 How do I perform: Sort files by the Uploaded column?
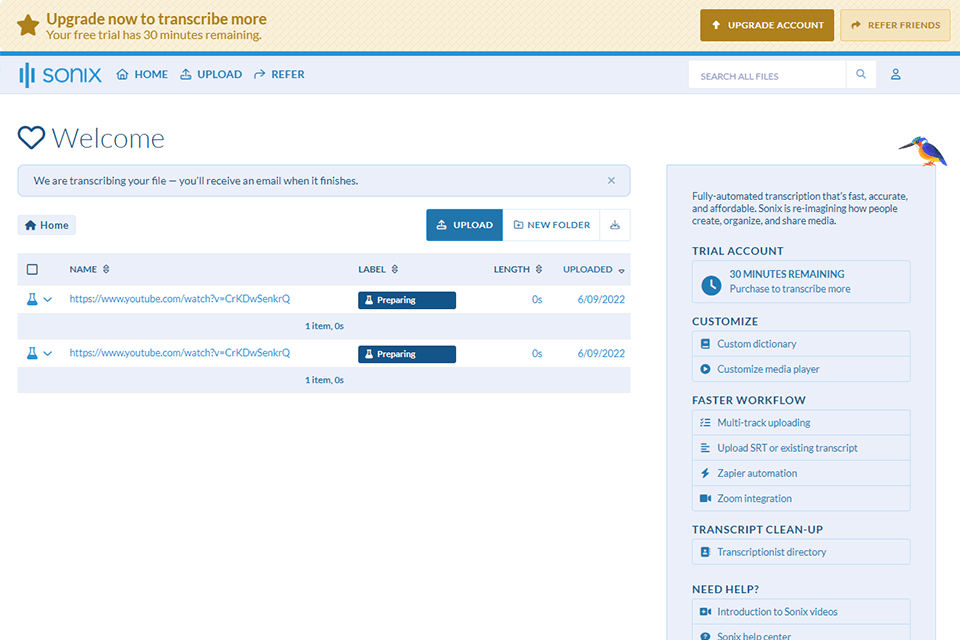594,269
